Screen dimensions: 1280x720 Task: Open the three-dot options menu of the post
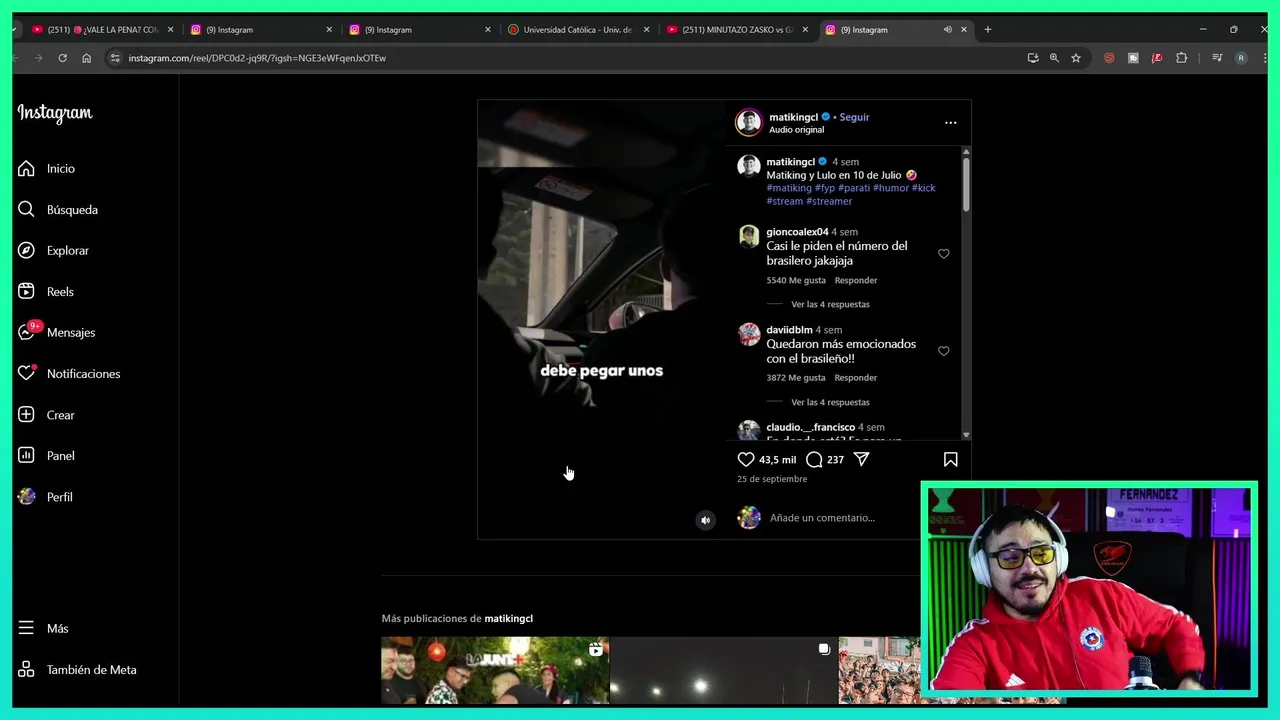coord(950,123)
